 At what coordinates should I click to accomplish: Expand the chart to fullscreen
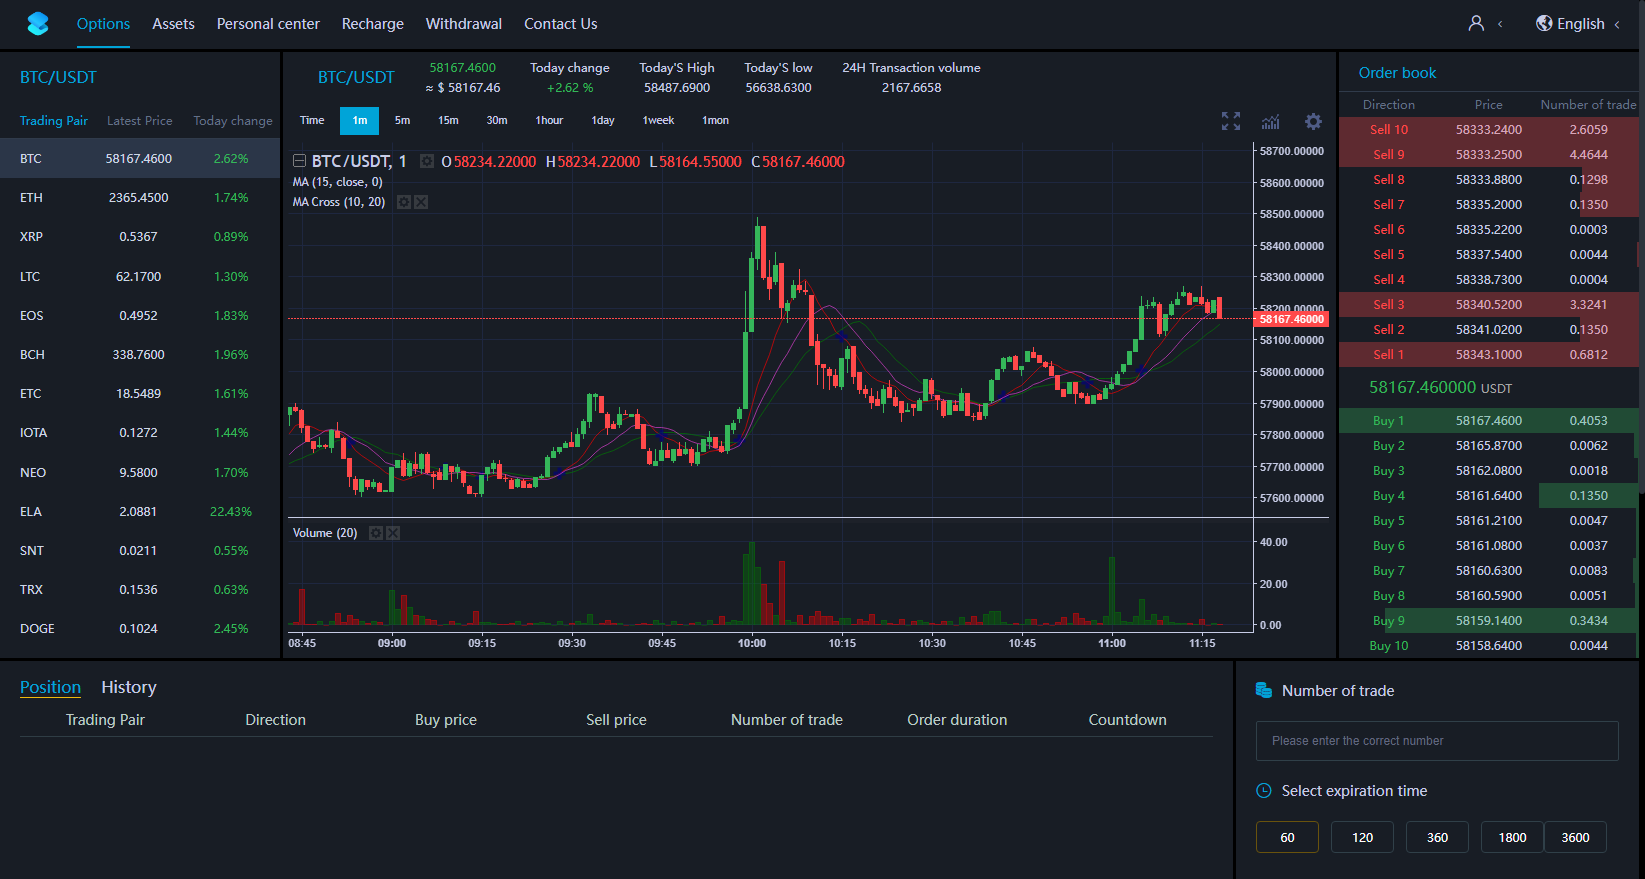coord(1231,121)
